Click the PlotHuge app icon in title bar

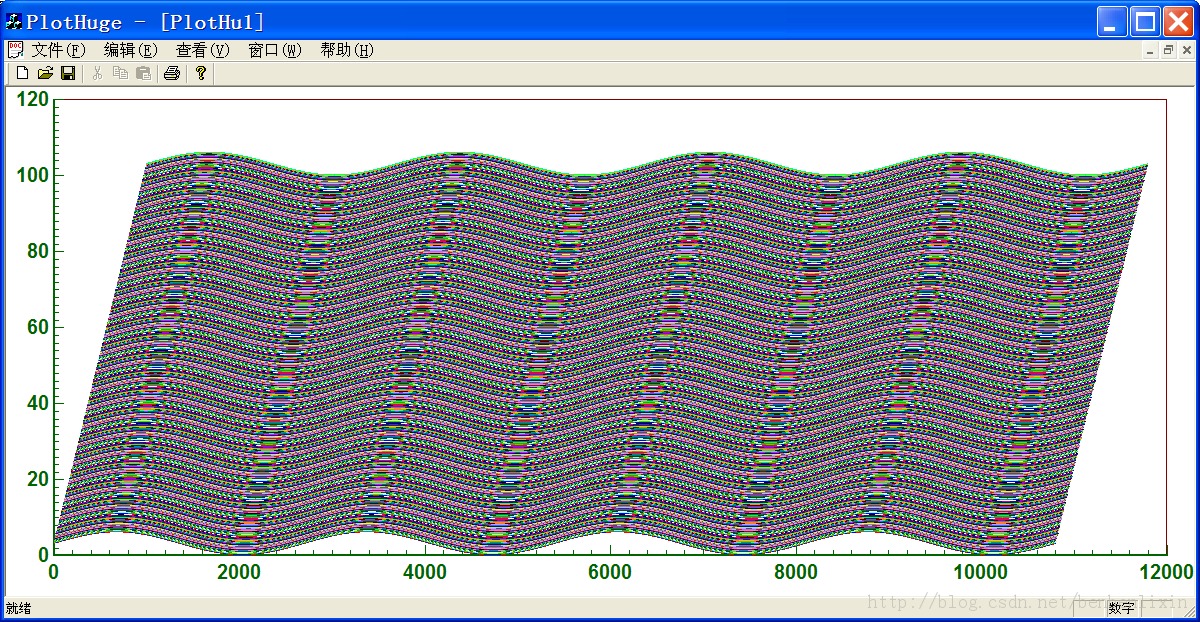[x=14, y=21]
